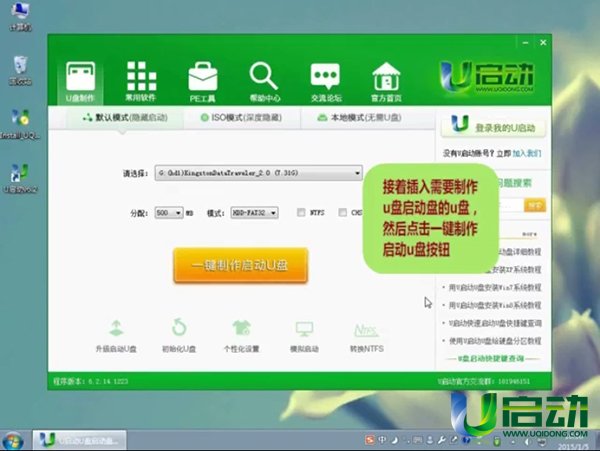Click the 登录我的U启动 button
The width and height of the screenshot is (600, 451).
coord(493,125)
